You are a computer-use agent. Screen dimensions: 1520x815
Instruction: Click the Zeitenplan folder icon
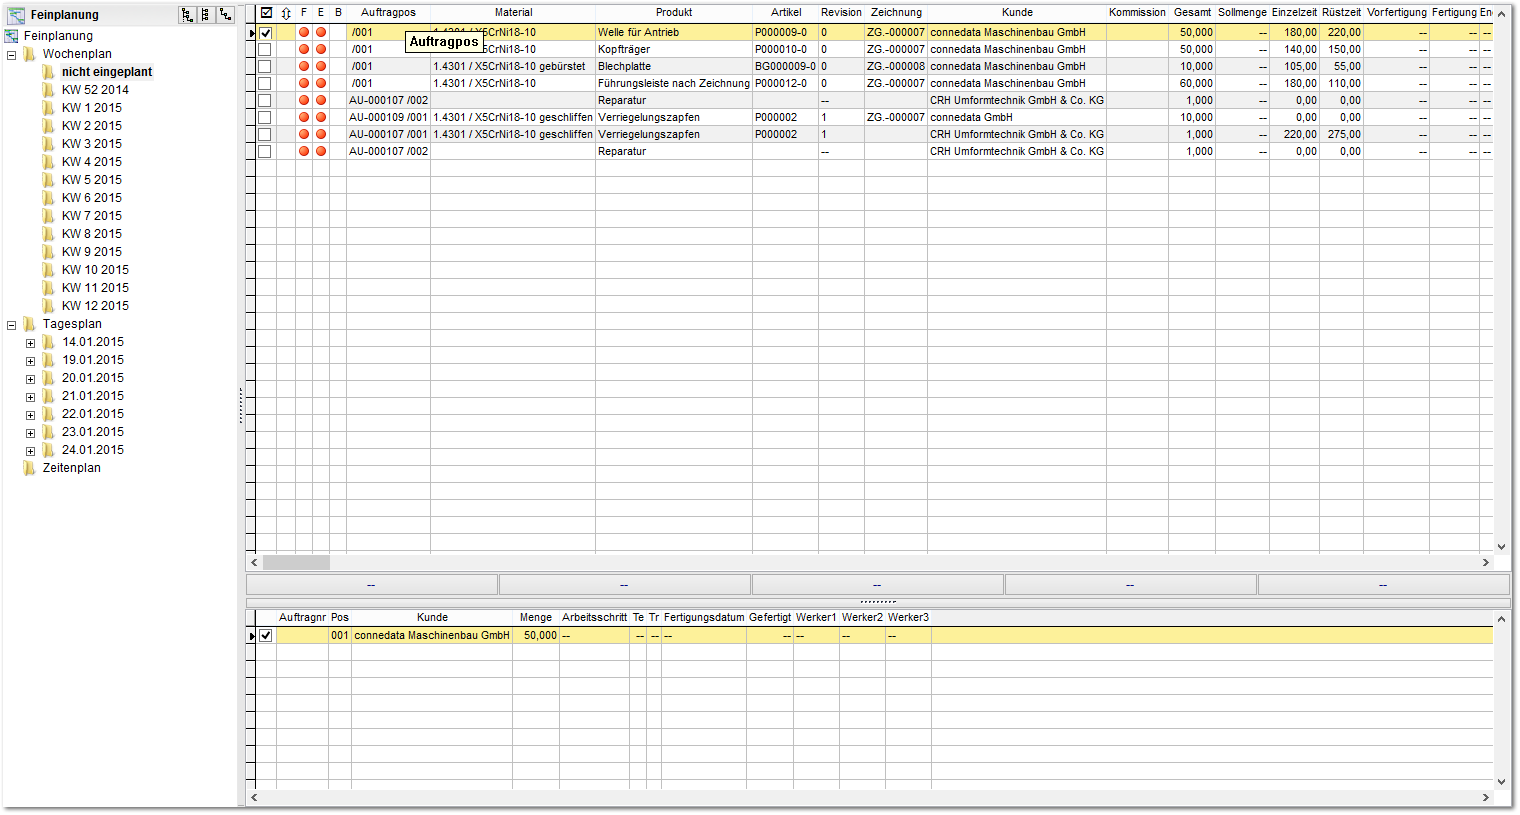pos(30,468)
